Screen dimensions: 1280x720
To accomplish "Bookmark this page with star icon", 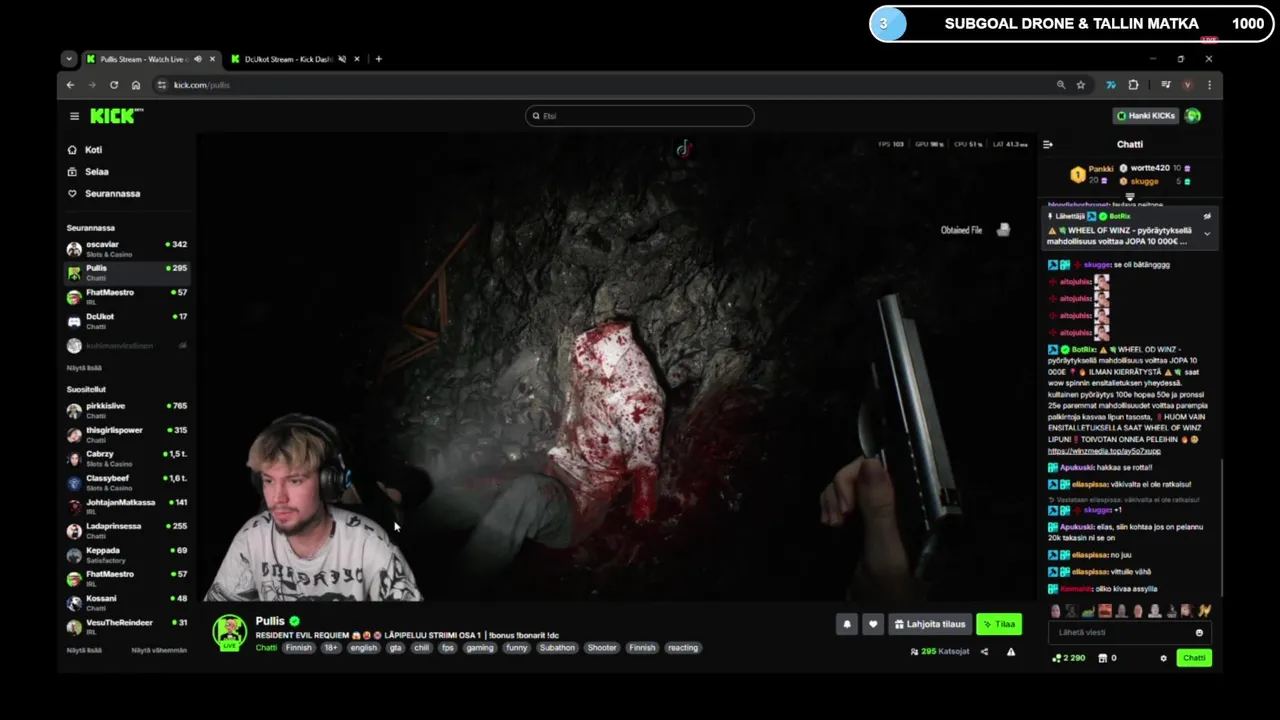I will [x=1081, y=85].
